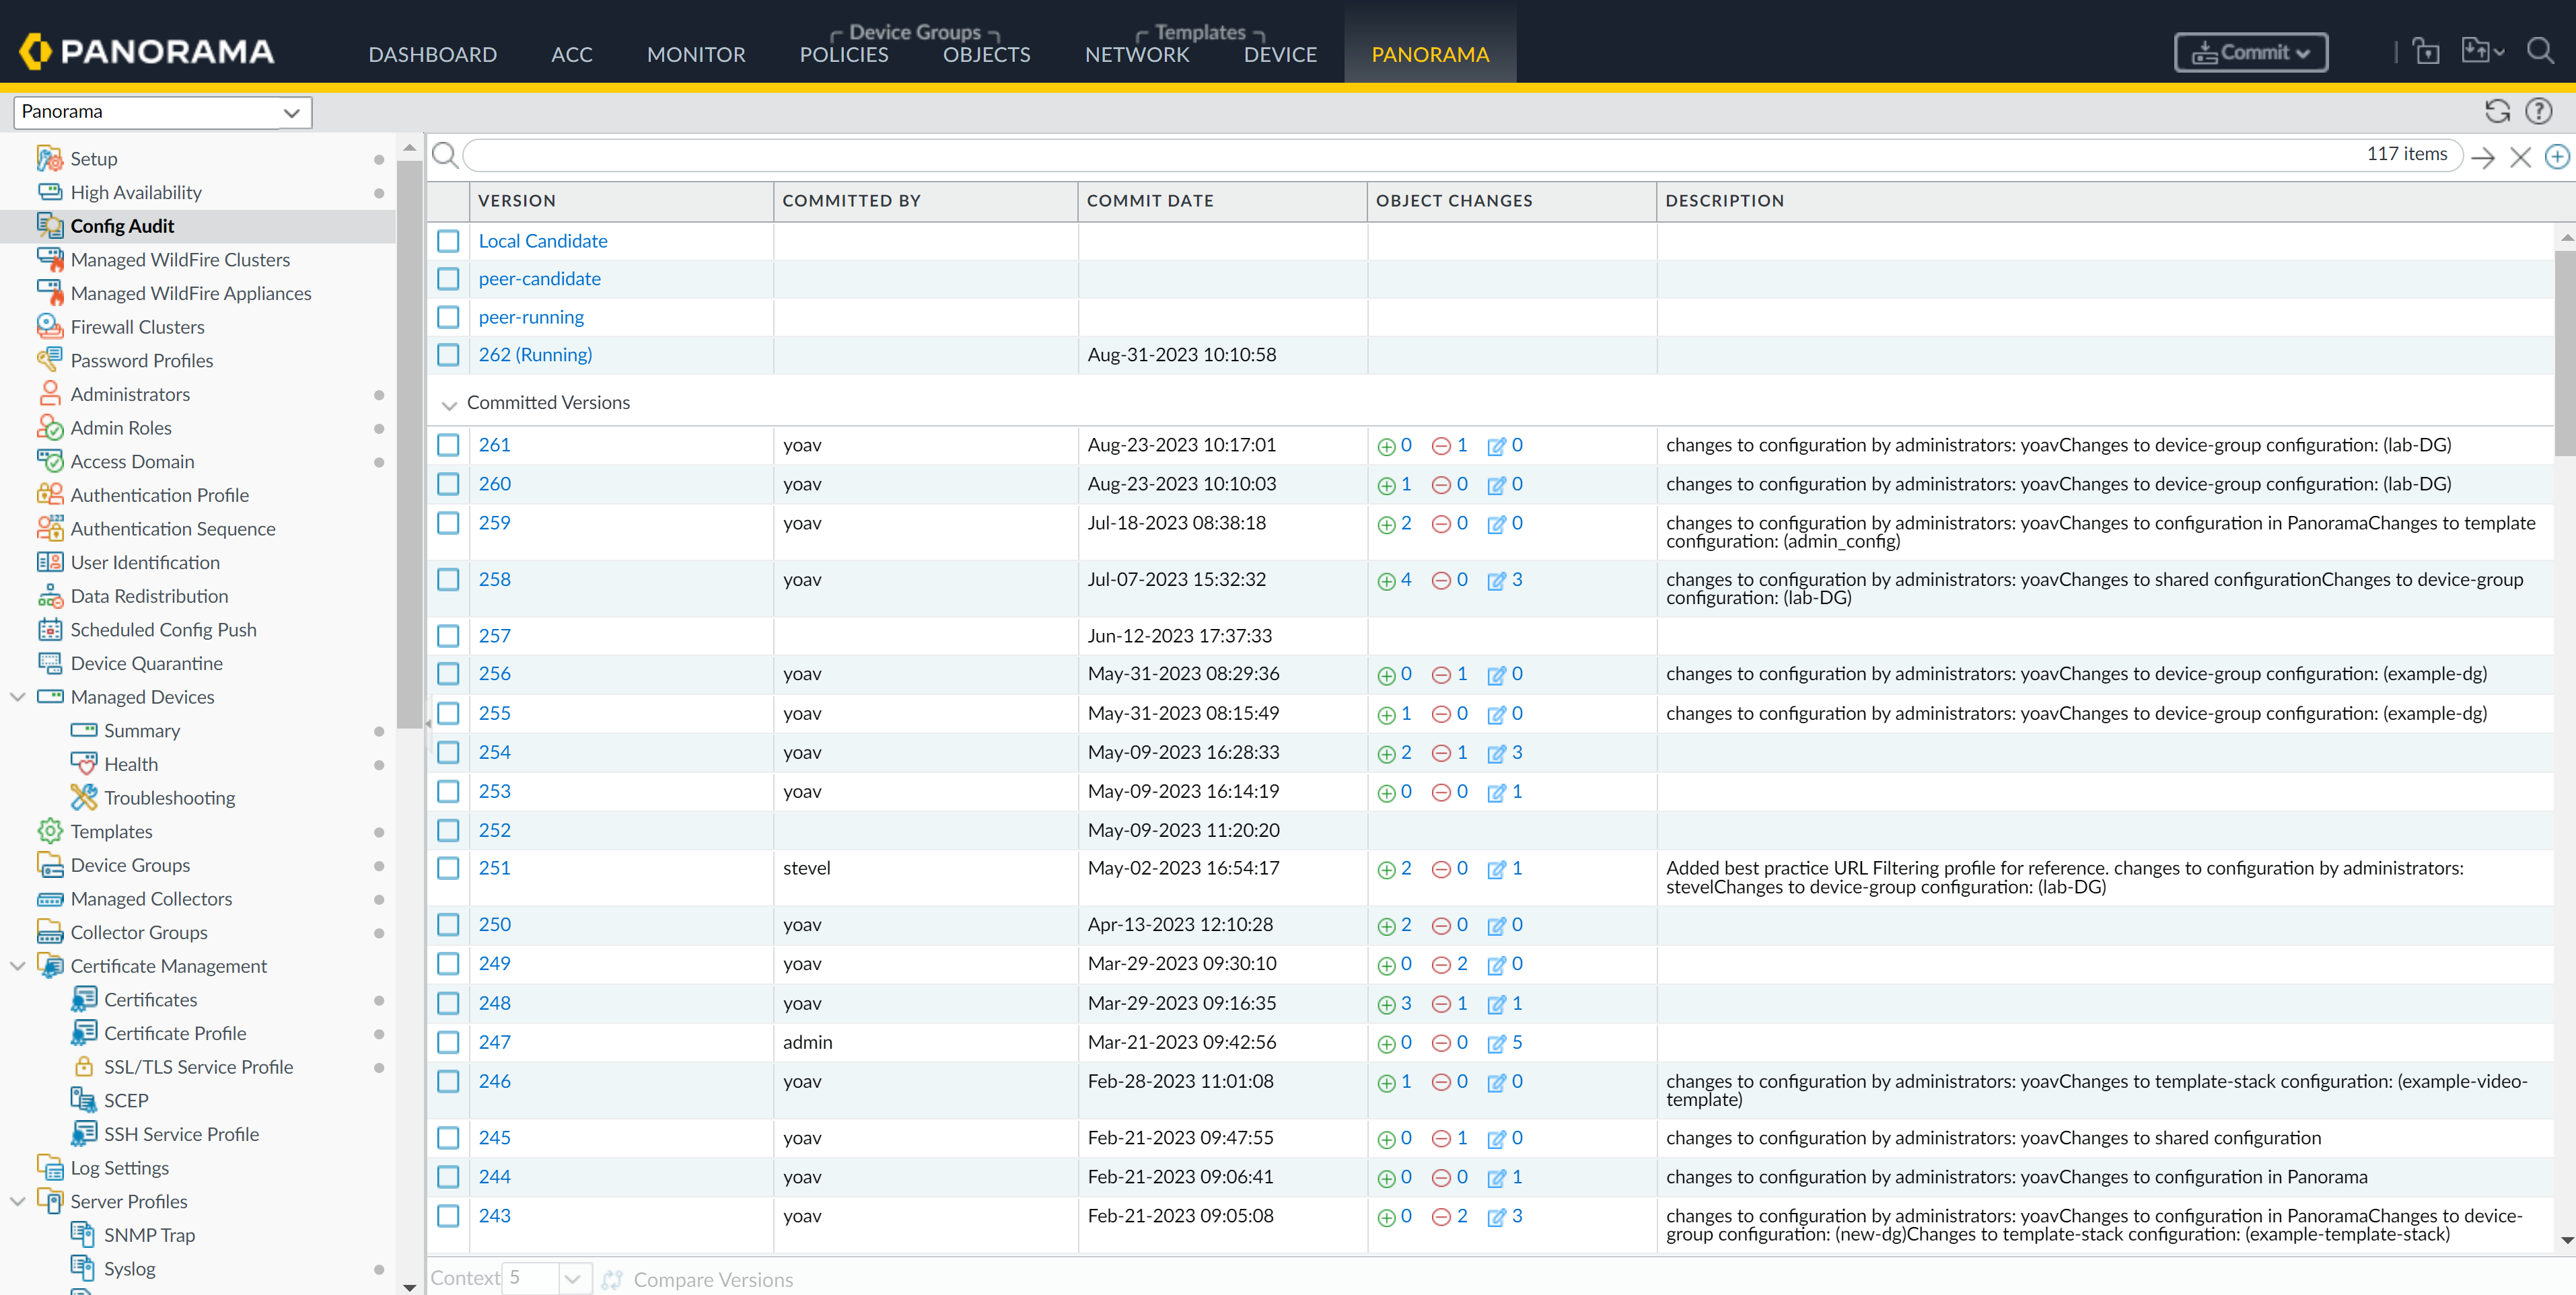This screenshot has height=1295, width=2576.
Task: Apply filter with the arrow icon
Action: pyautogui.click(x=2482, y=157)
